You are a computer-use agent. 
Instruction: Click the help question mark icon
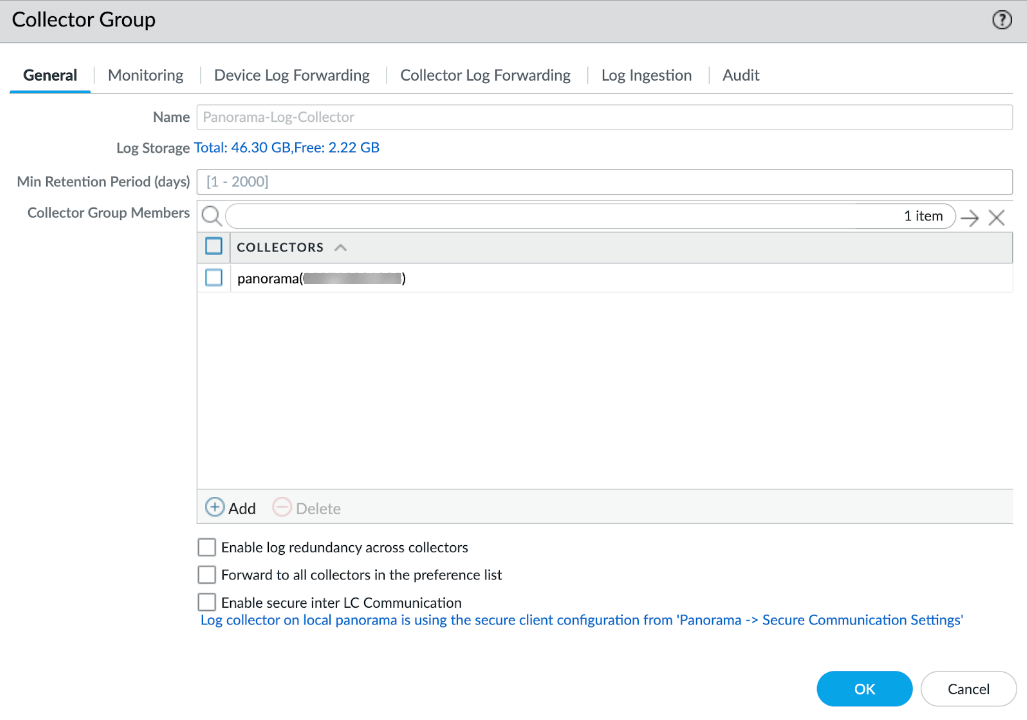(1002, 20)
